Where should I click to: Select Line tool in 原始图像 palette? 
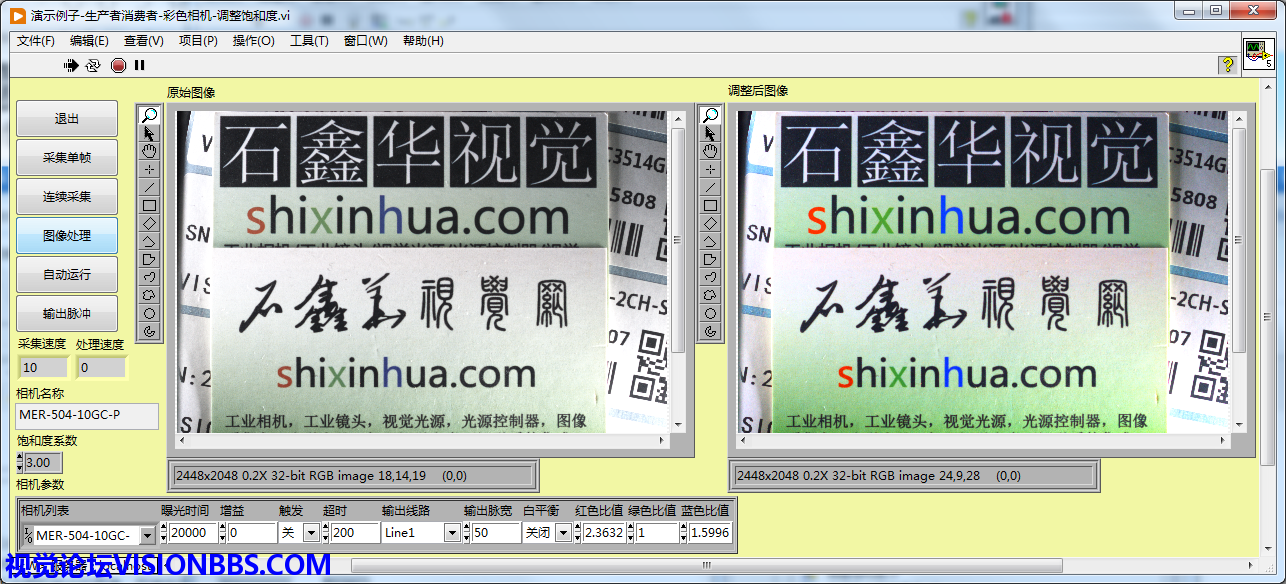[149, 187]
